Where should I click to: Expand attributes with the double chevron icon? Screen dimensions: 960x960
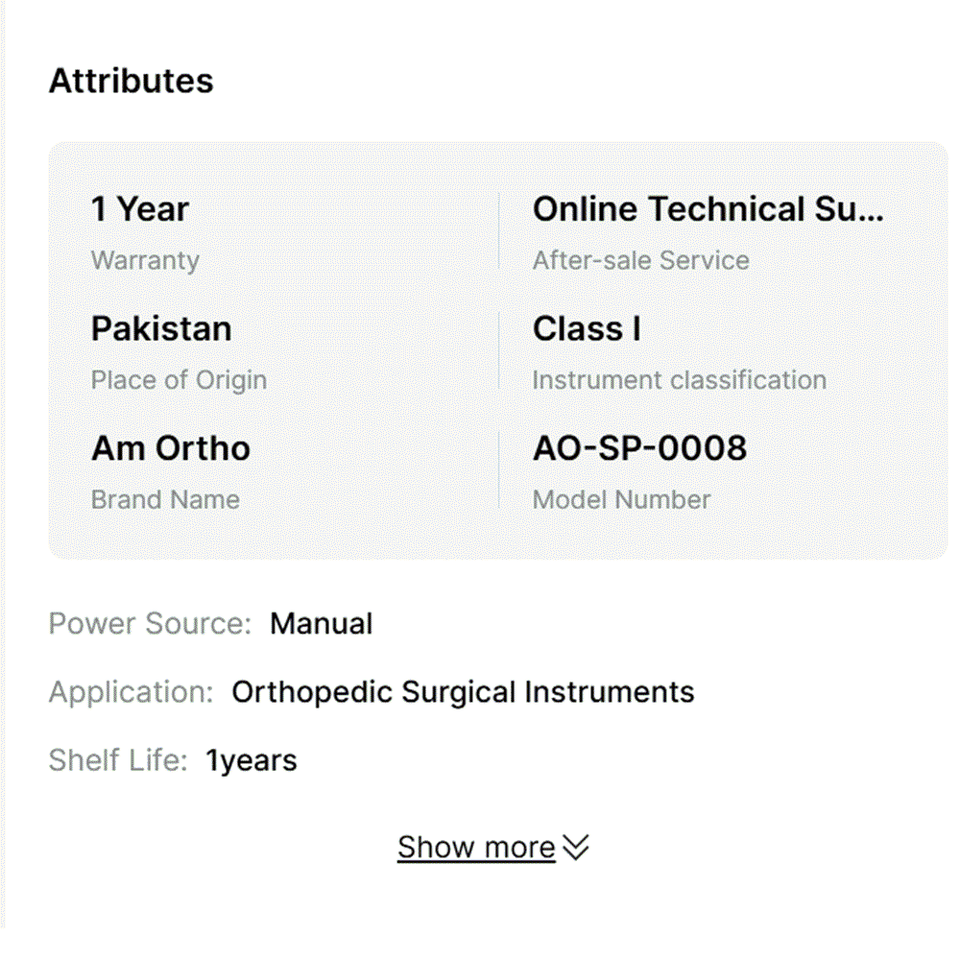576,848
